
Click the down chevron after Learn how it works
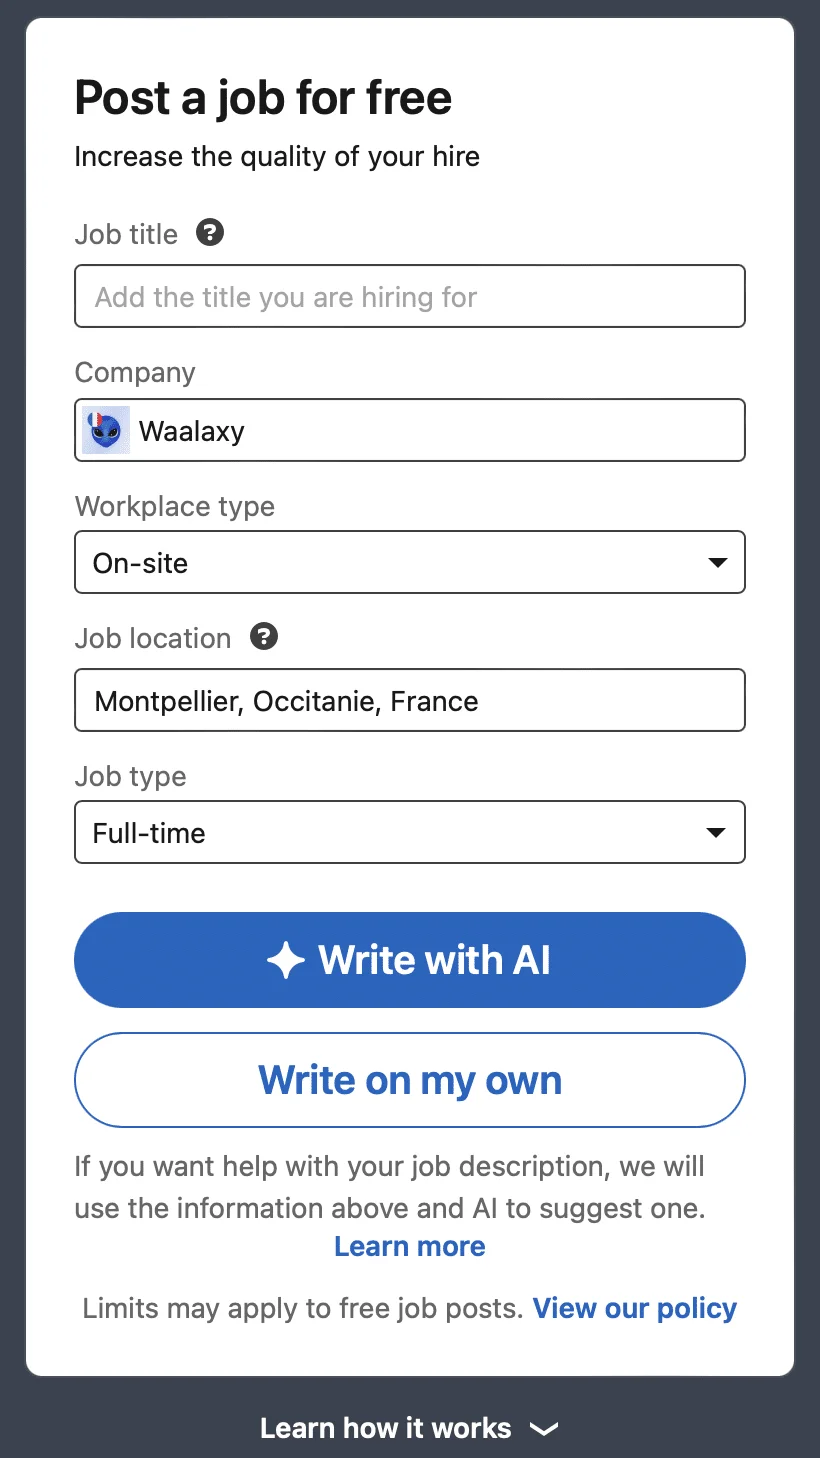(x=543, y=1429)
